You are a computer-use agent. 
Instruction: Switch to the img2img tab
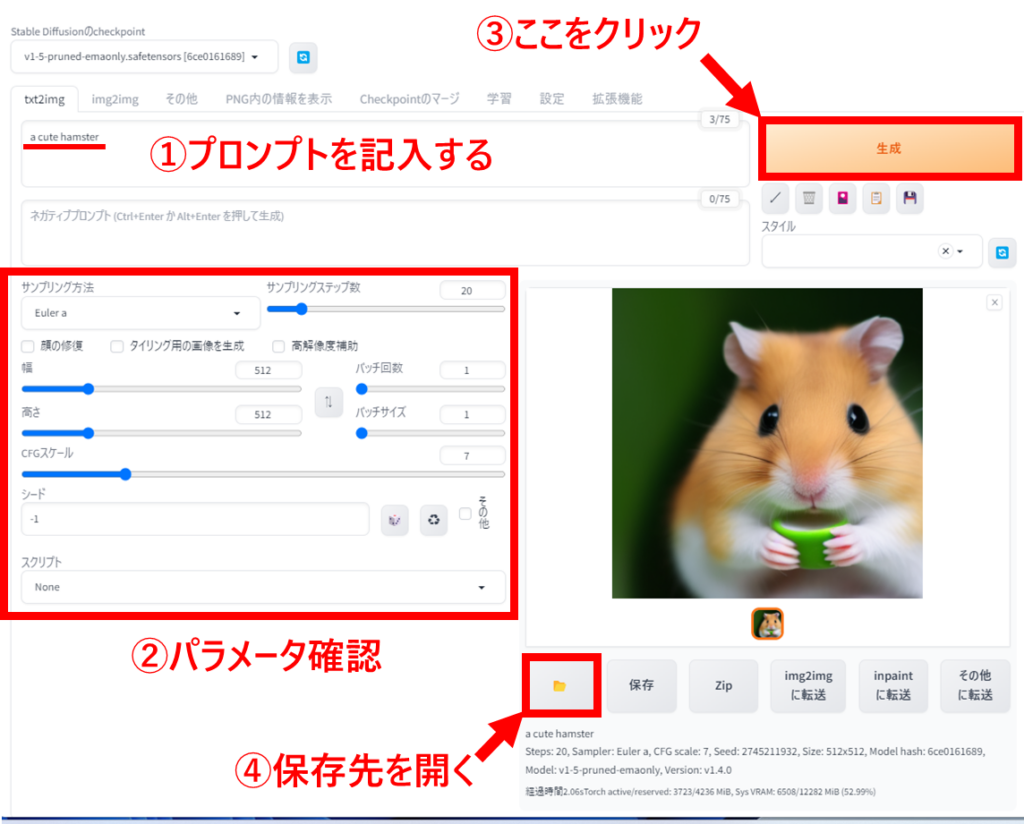pyautogui.click(x=115, y=99)
